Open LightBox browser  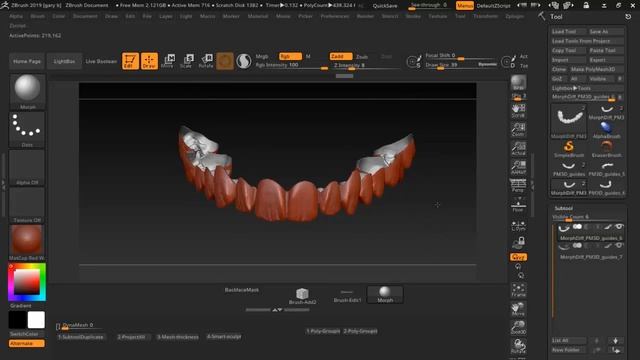[64, 61]
